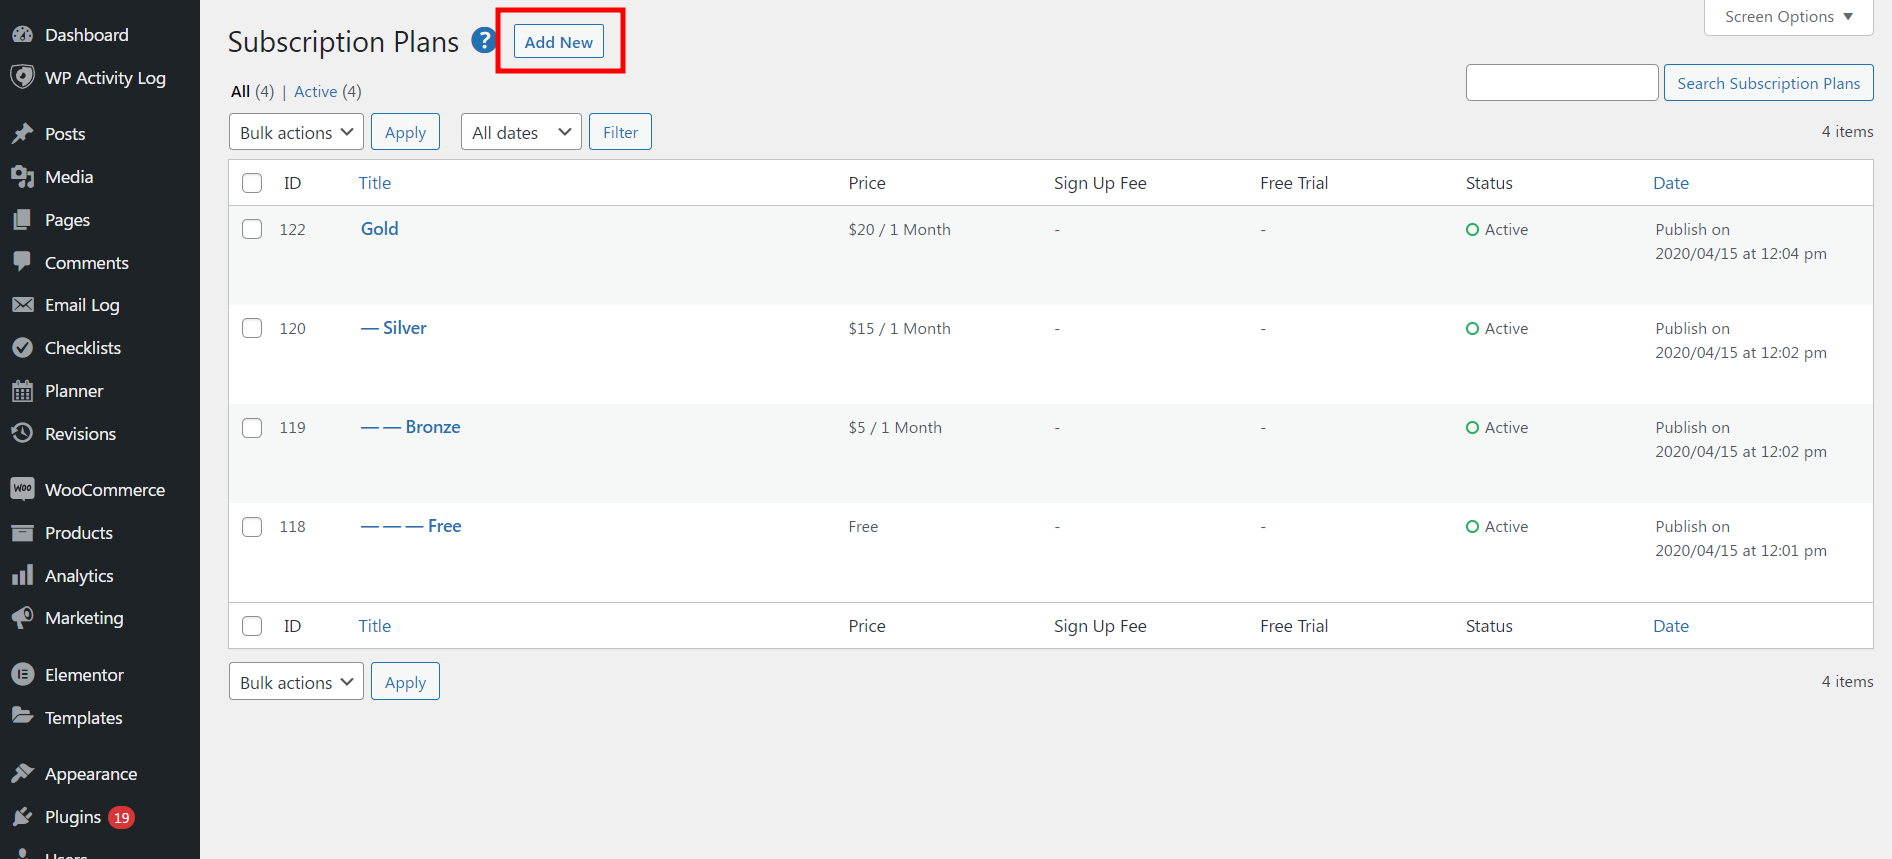Screen dimensions: 1892x859
Task: Open the All dates filter dropdown
Action: pyautogui.click(x=521, y=132)
